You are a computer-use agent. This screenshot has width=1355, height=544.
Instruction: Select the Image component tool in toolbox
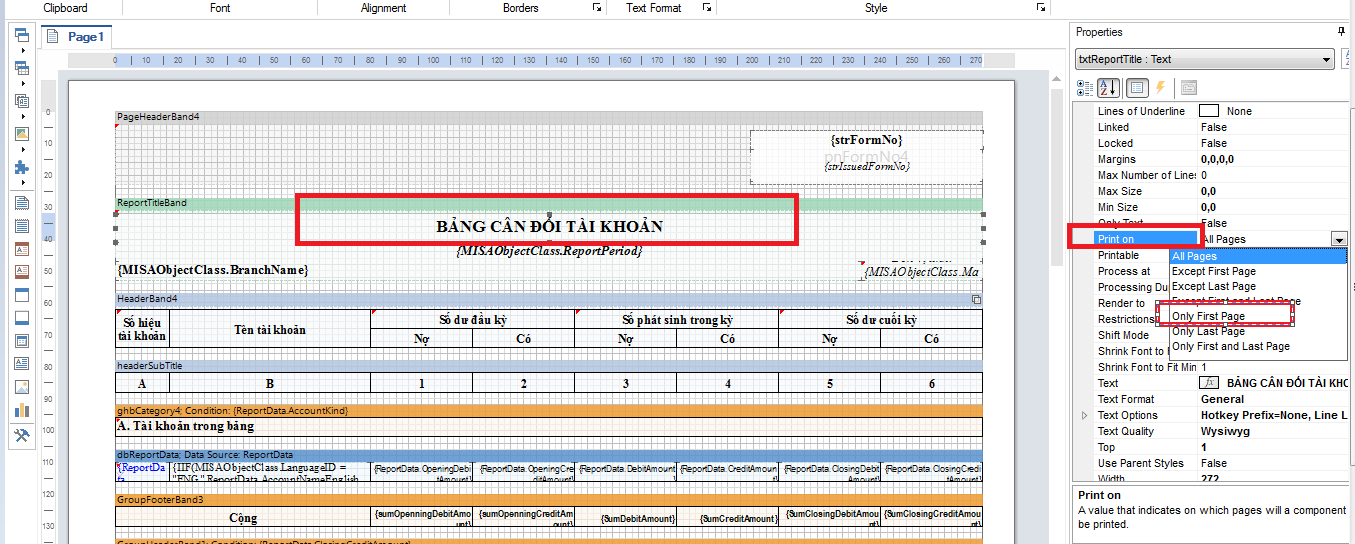tap(21, 387)
